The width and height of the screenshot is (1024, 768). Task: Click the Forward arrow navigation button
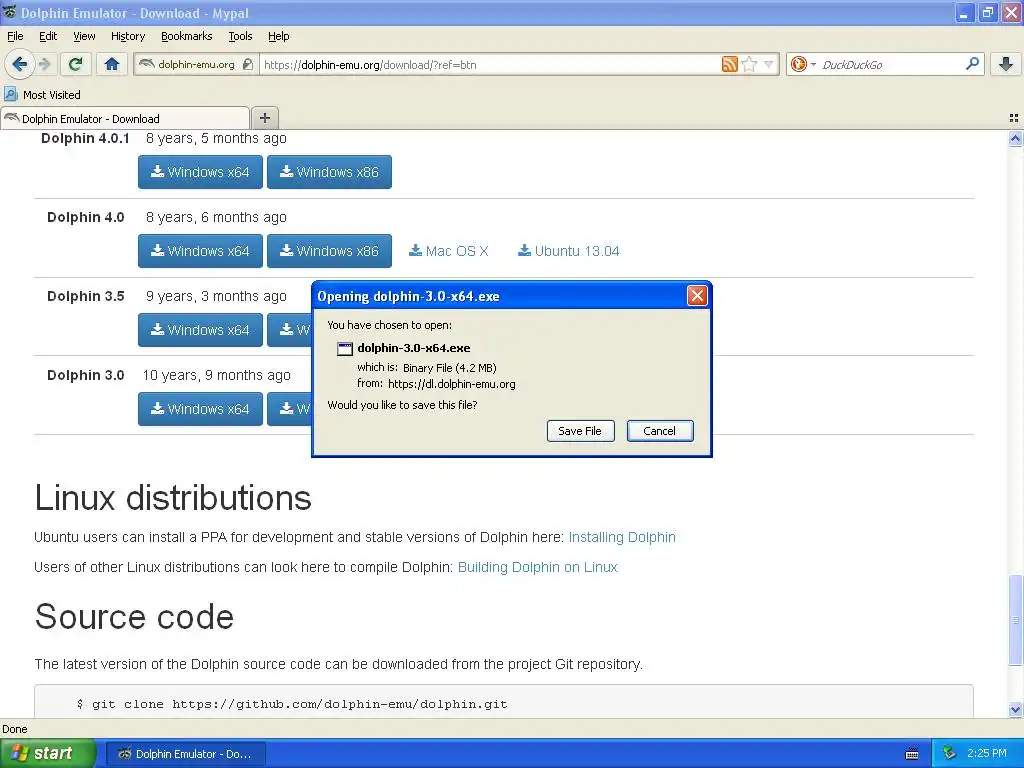coord(45,64)
